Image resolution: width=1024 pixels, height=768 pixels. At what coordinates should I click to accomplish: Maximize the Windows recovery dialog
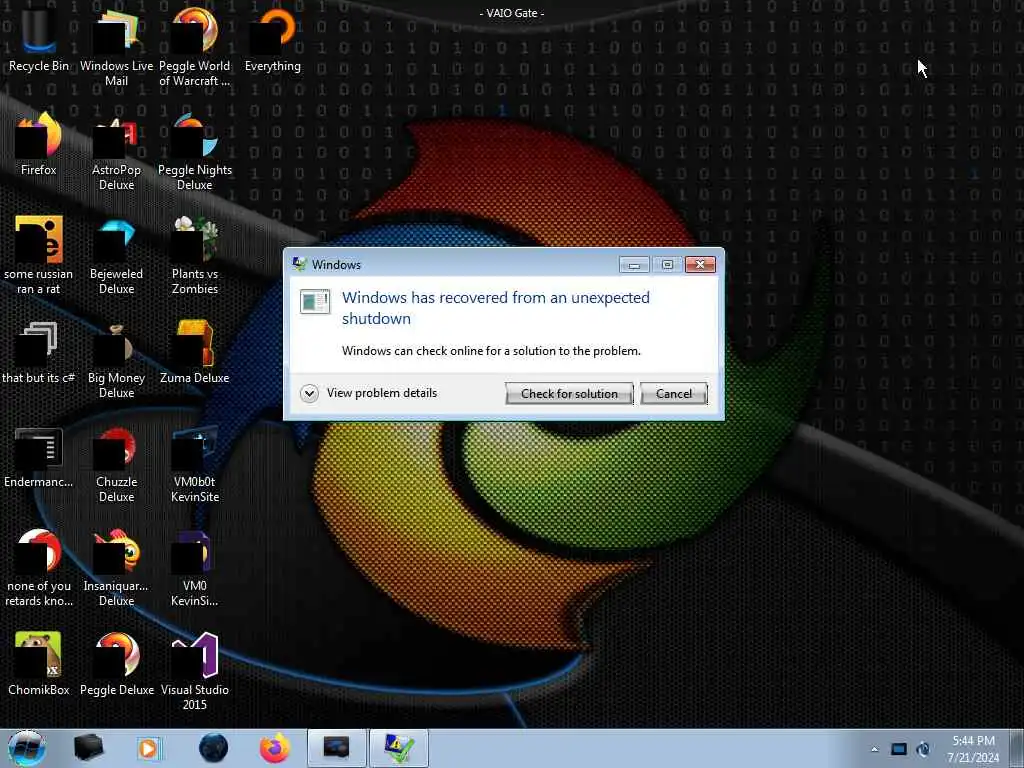pyautogui.click(x=667, y=264)
